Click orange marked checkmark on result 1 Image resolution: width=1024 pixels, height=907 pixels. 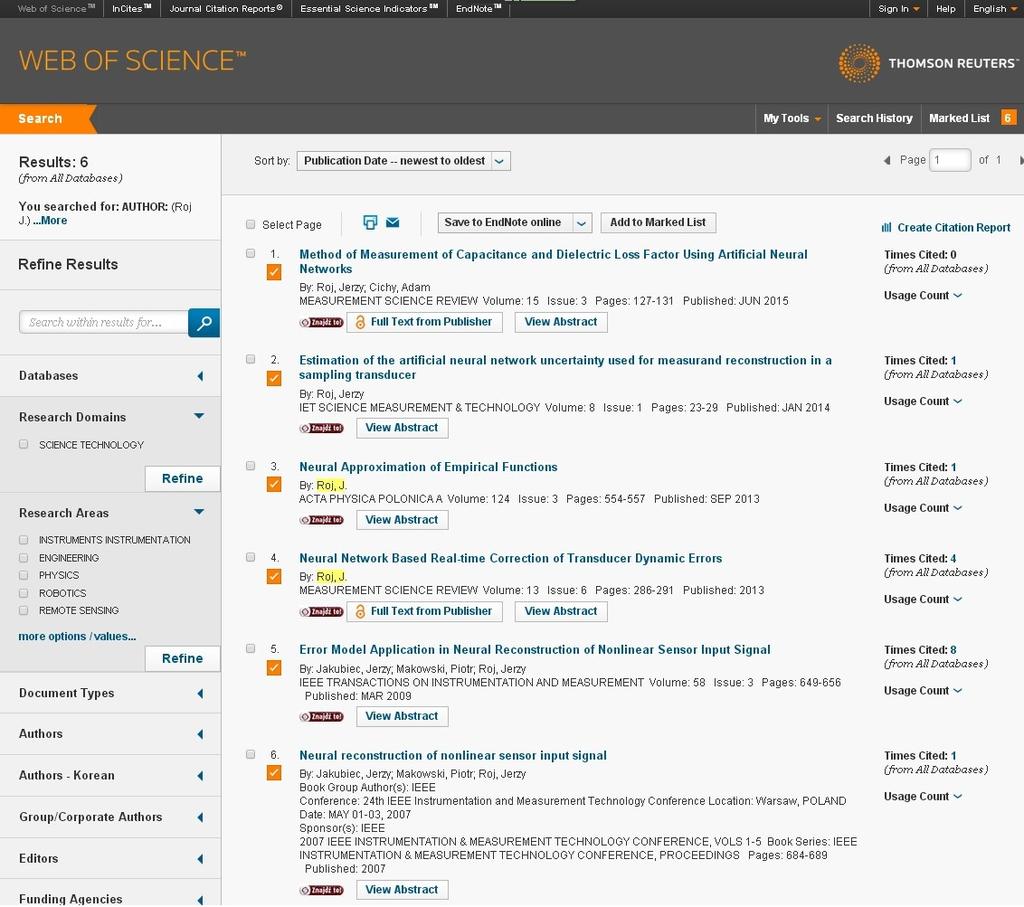pos(274,272)
